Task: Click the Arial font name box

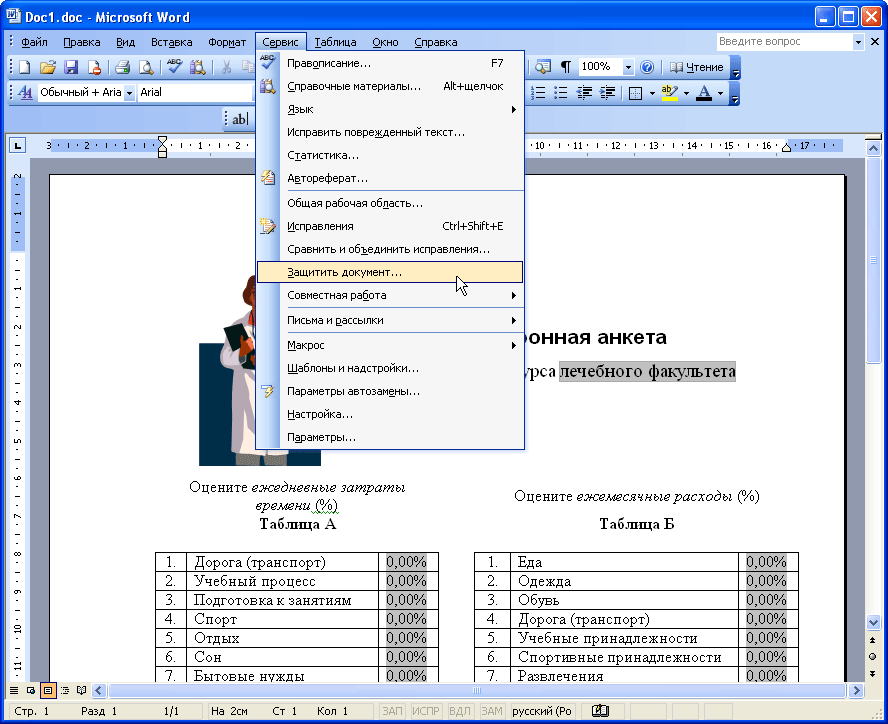Action: [195, 92]
